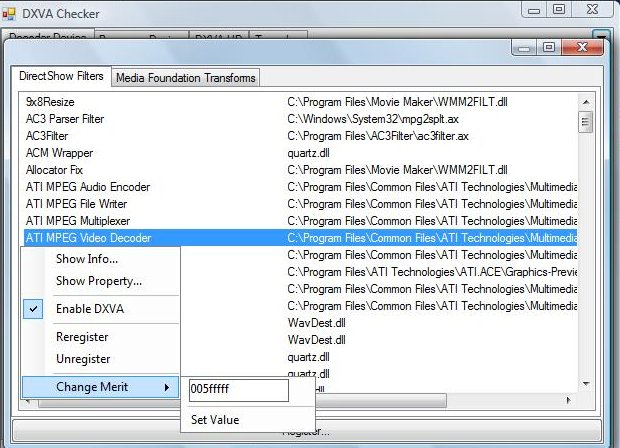This screenshot has height=448, width=620.
Task: Select Reregister in the context menu
Action: point(82,337)
